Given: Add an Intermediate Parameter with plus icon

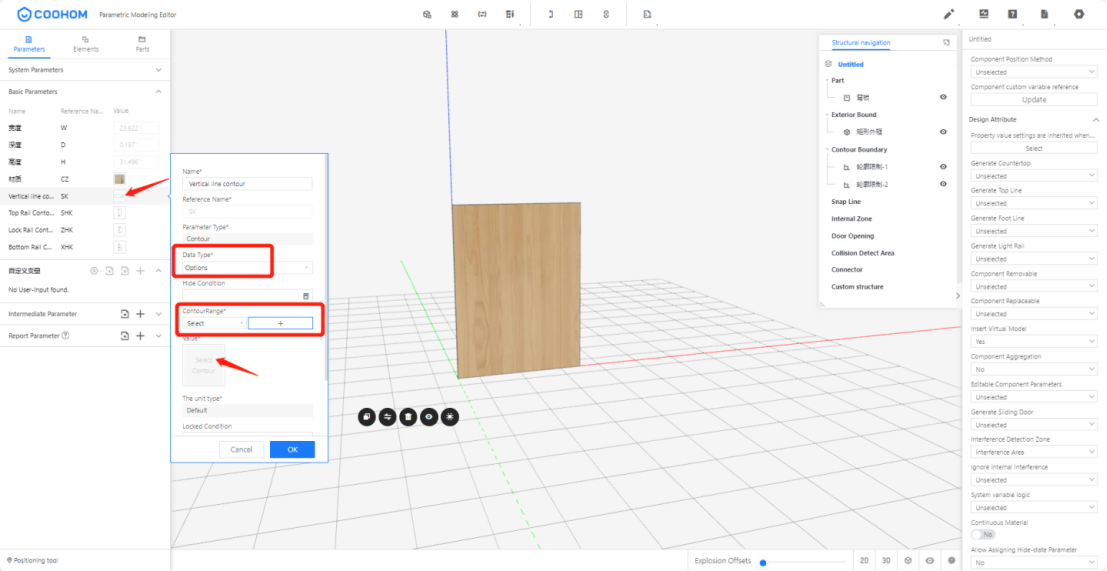Looking at the screenshot, I should click(140, 314).
